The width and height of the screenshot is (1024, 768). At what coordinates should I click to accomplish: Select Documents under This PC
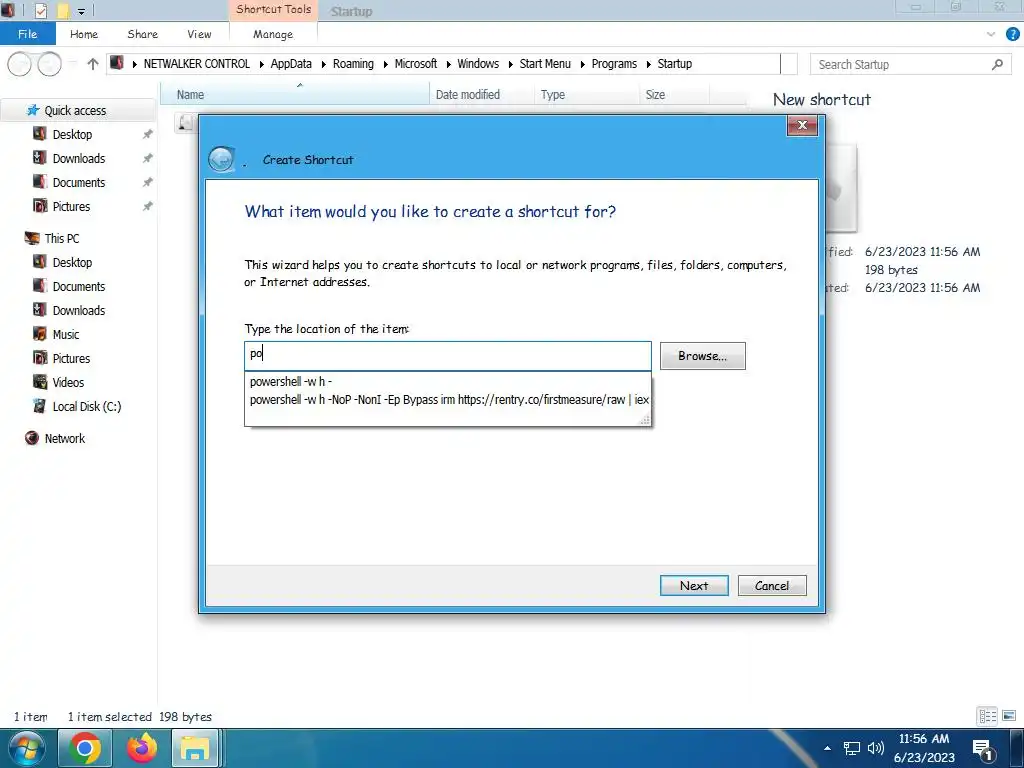(x=78, y=286)
